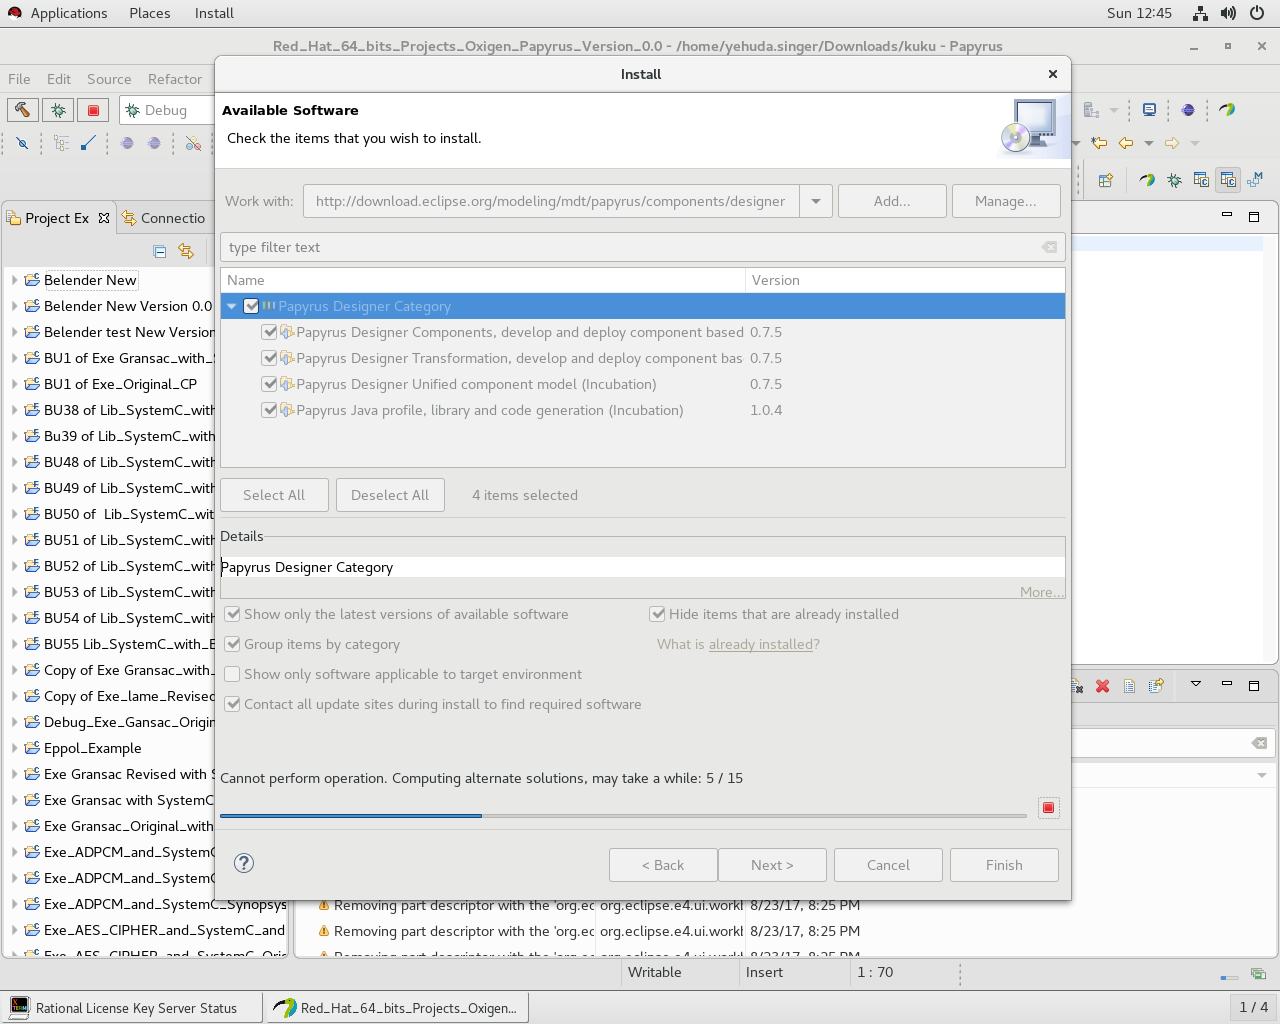This screenshot has height=1024, width=1280.
Task: Click the M model perspective icon
Action: pyautogui.click(x=1255, y=180)
